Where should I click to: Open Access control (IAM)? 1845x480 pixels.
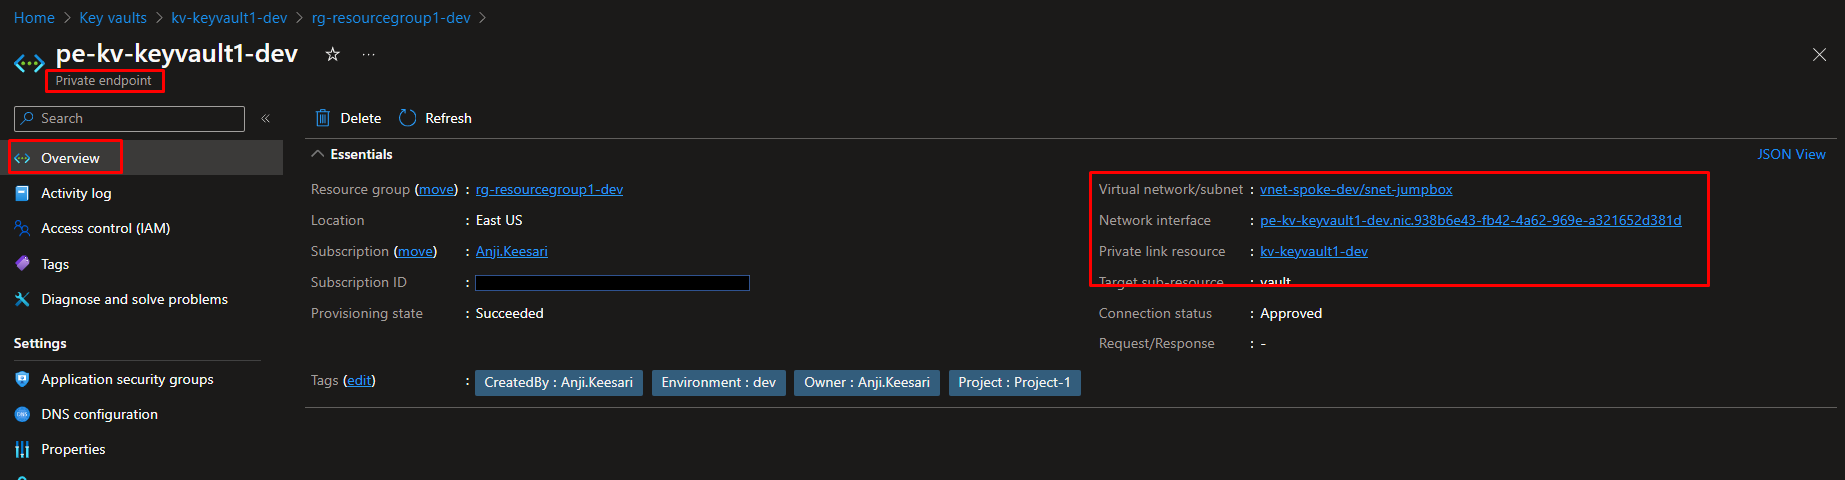105,228
